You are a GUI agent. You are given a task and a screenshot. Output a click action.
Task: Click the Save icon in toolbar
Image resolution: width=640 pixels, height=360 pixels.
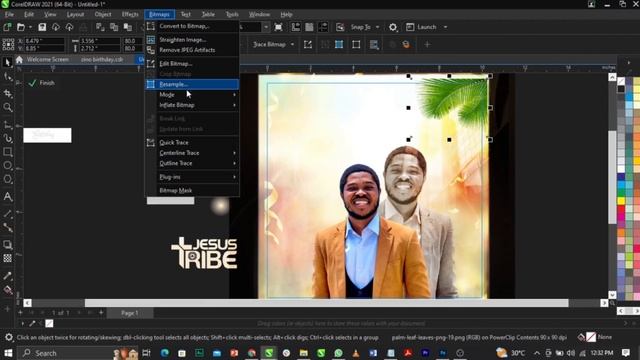point(42,27)
